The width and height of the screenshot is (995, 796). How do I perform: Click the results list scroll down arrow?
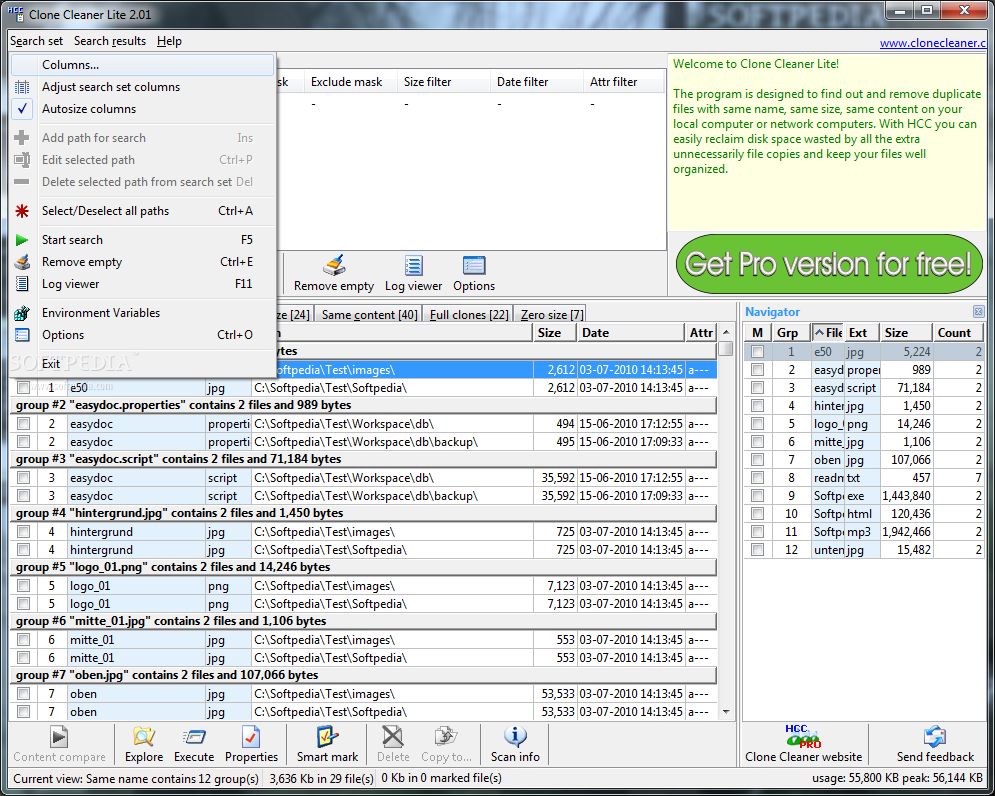726,712
